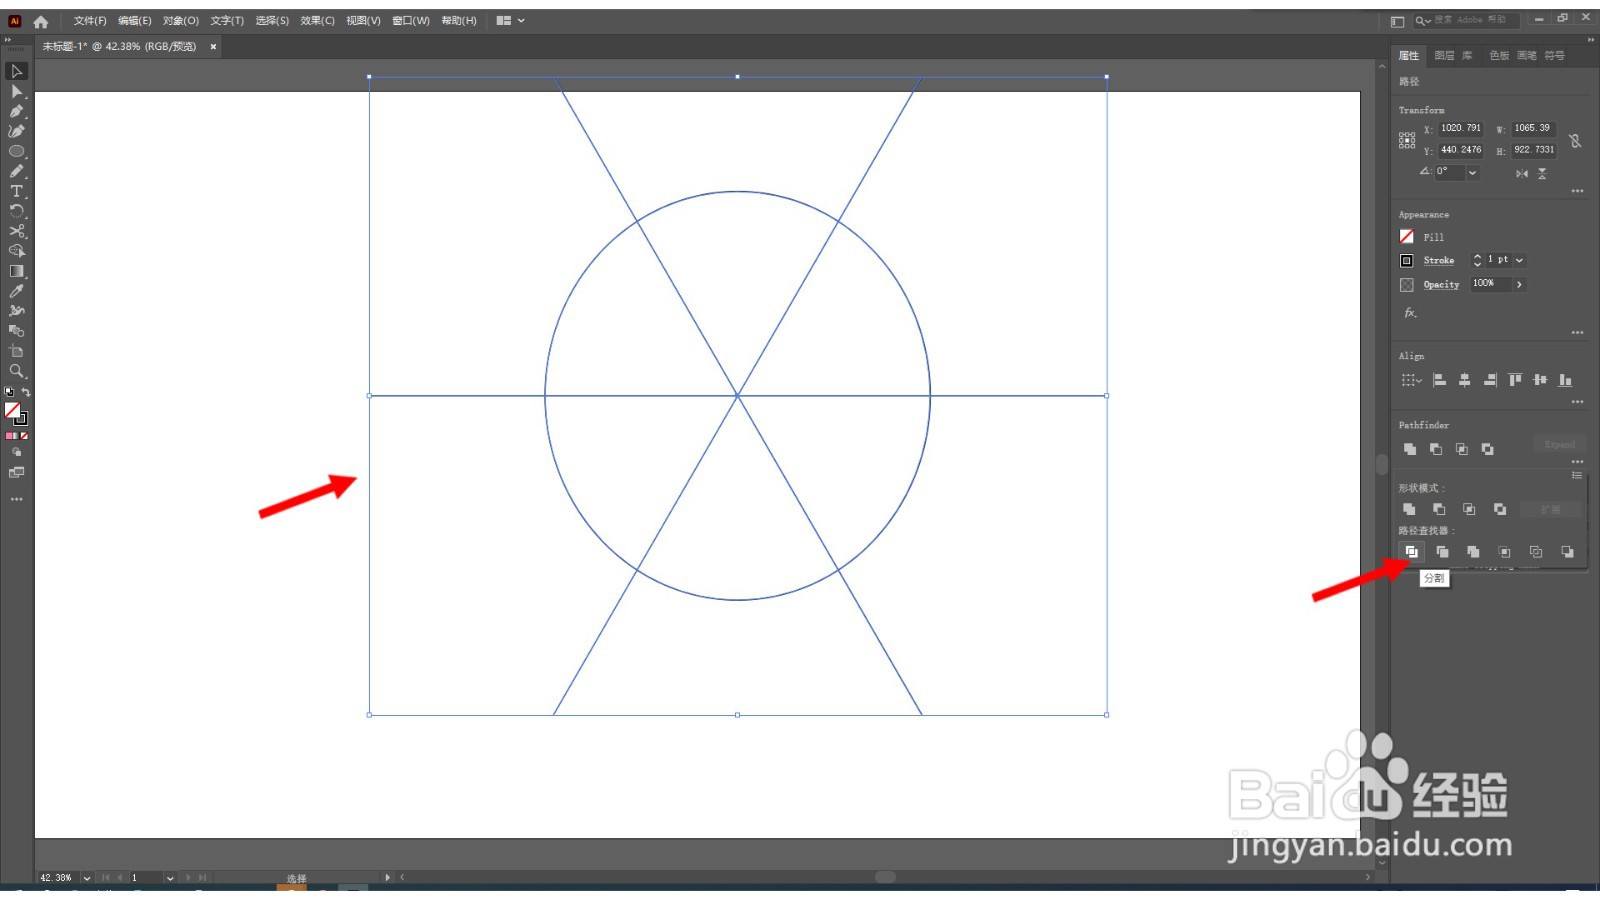Open the stroke weight dropdown arrow
1600x900 pixels.
coord(1520,260)
